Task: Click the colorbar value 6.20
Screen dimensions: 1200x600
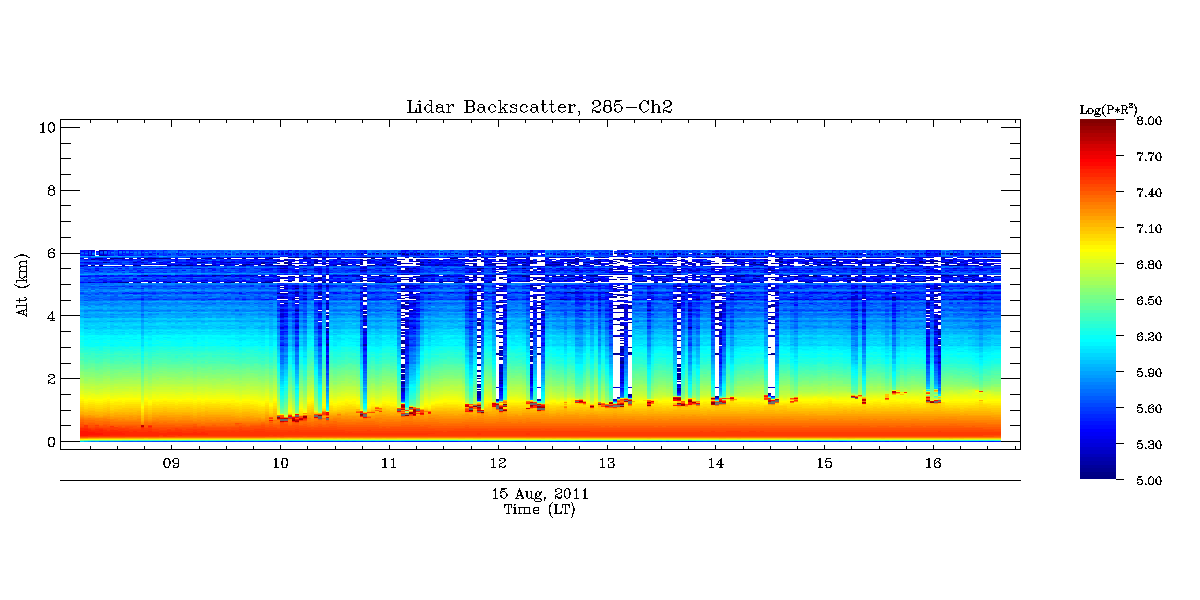Action: 1149,337
